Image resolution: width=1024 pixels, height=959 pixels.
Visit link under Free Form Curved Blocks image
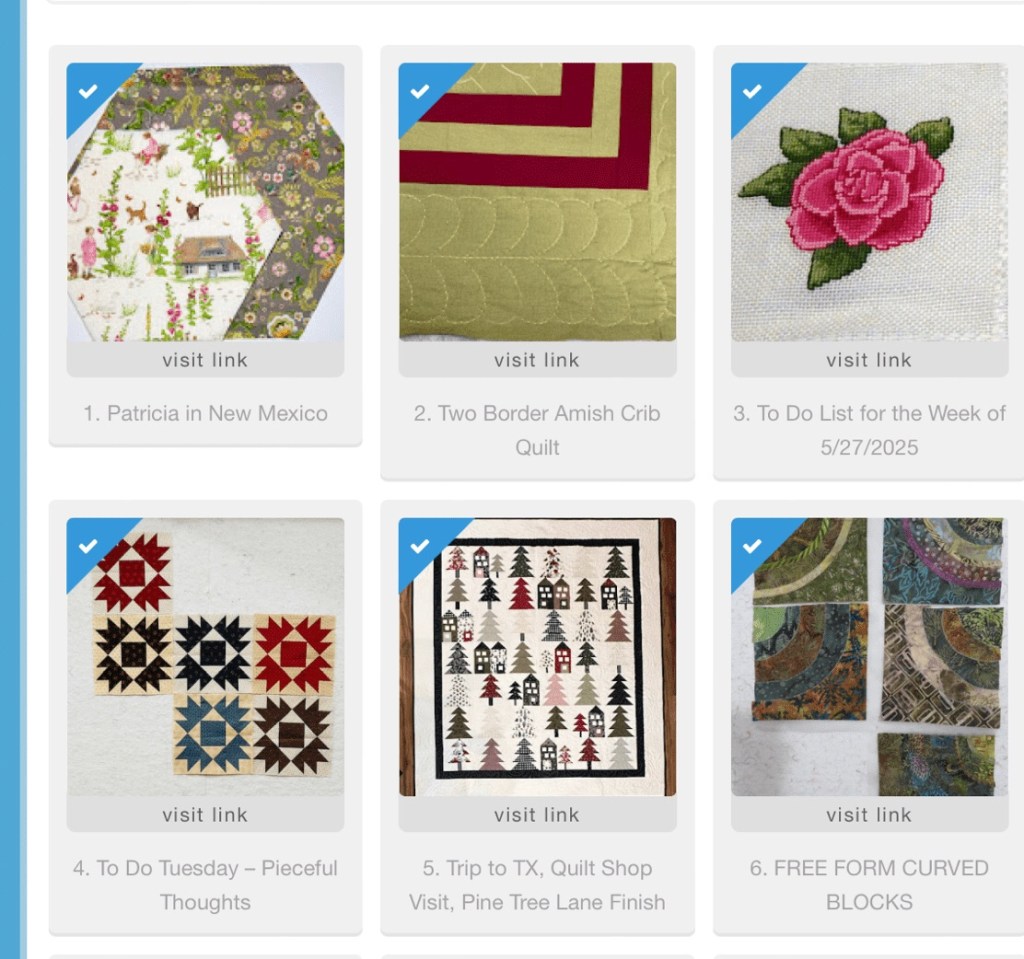pos(869,814)
